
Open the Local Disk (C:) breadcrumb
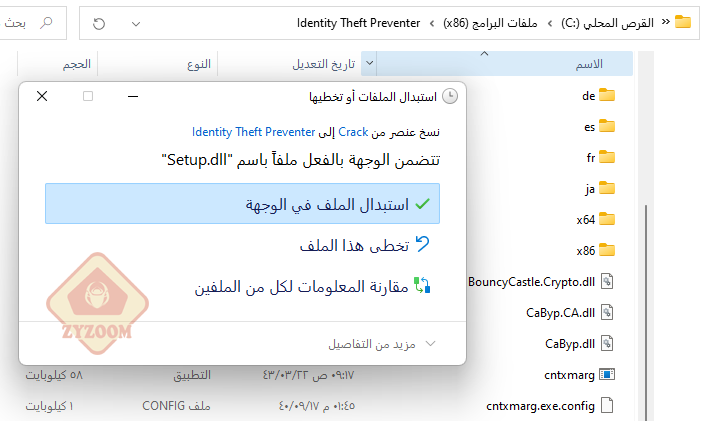[x=607, y=23]
